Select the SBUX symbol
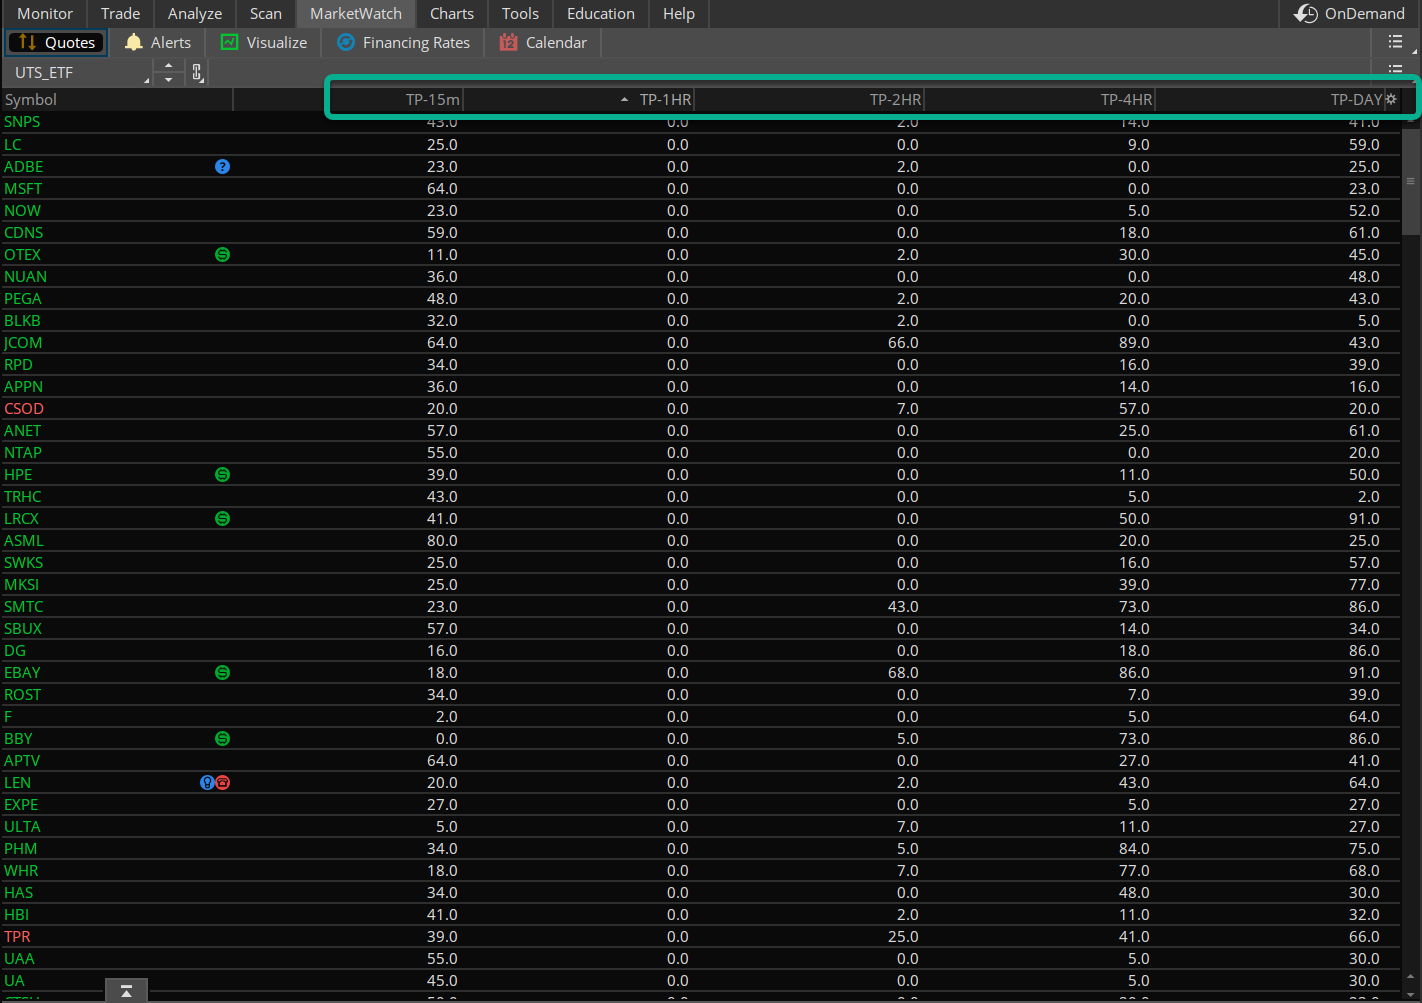The width and height of the screenshot is (1422, 1003). (x=23, y=629)
